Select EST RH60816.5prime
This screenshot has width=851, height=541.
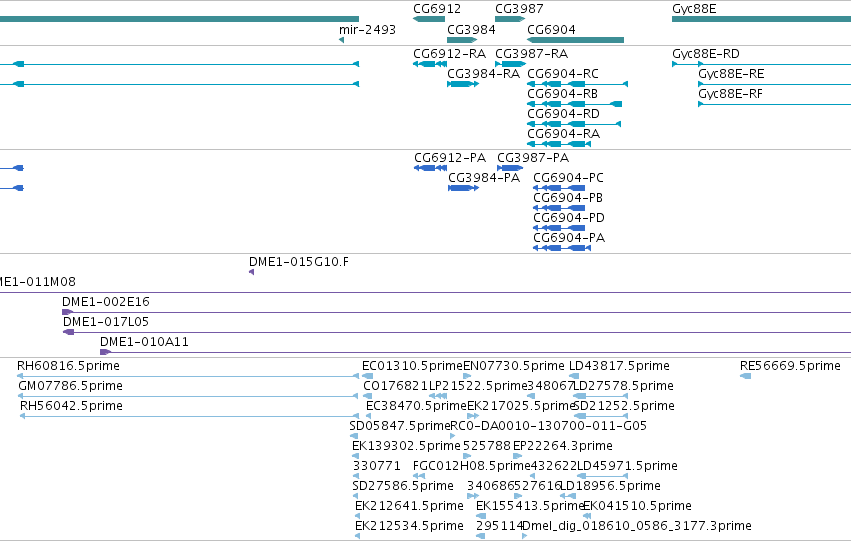point(68,366)
